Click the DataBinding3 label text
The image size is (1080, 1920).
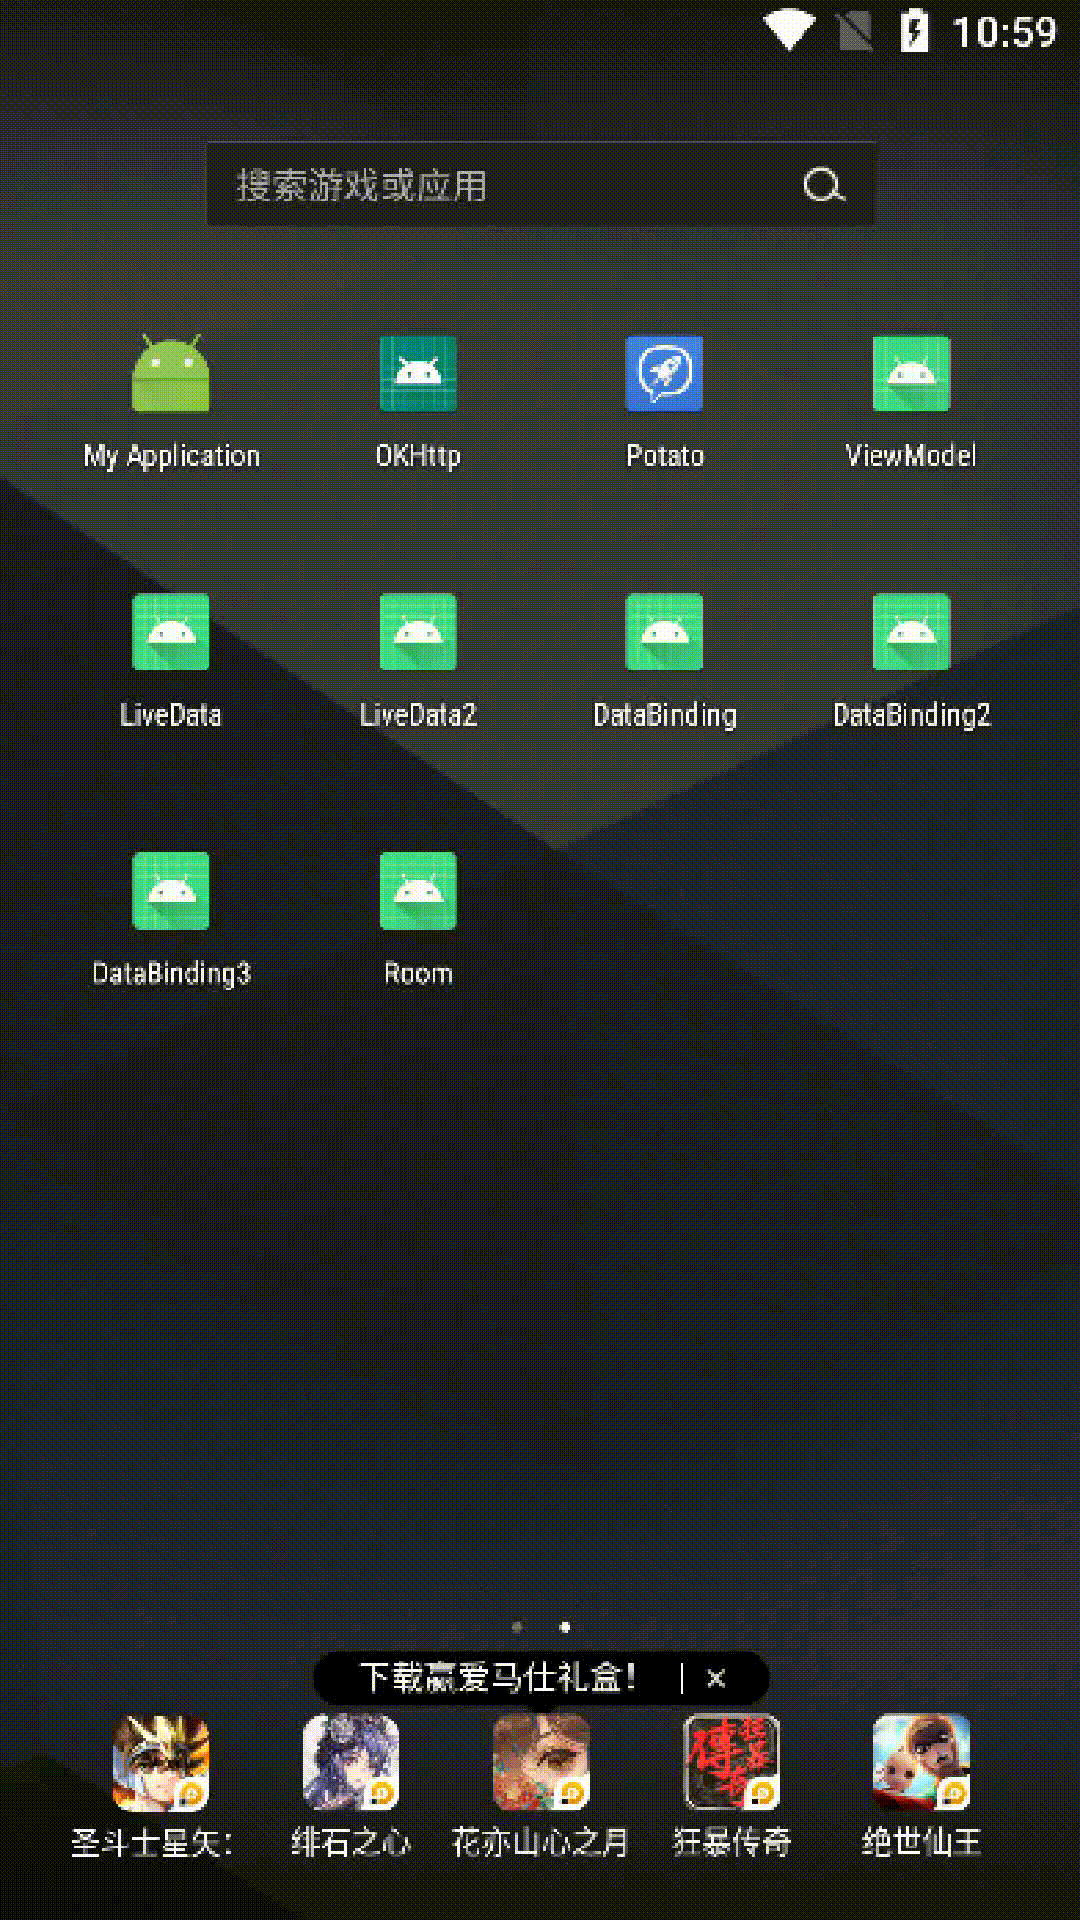click(171, 974)
